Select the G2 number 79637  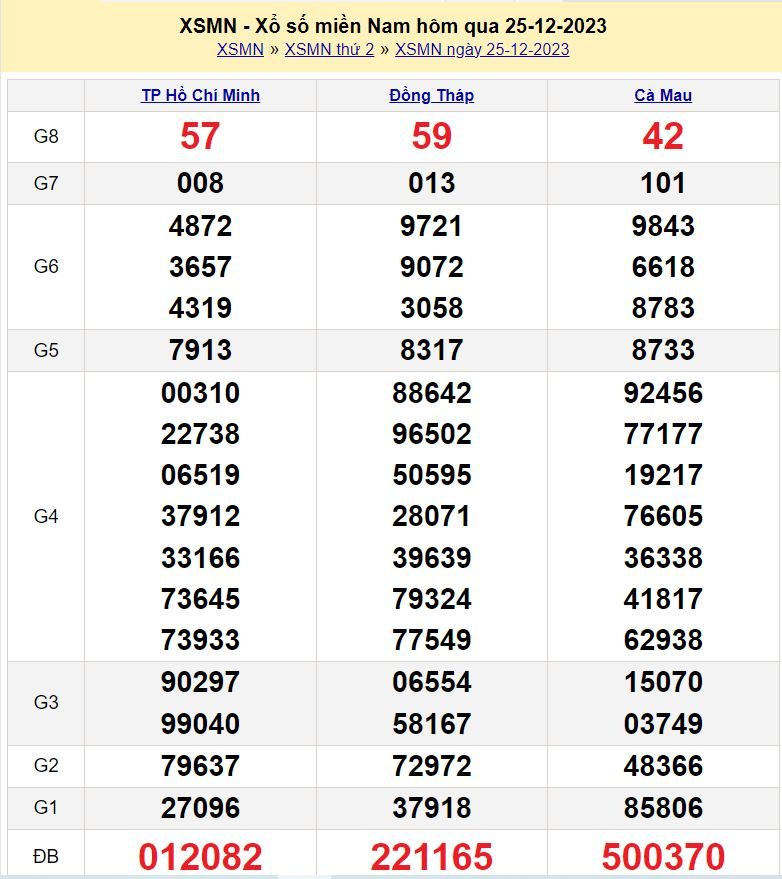tap(200, 766)
